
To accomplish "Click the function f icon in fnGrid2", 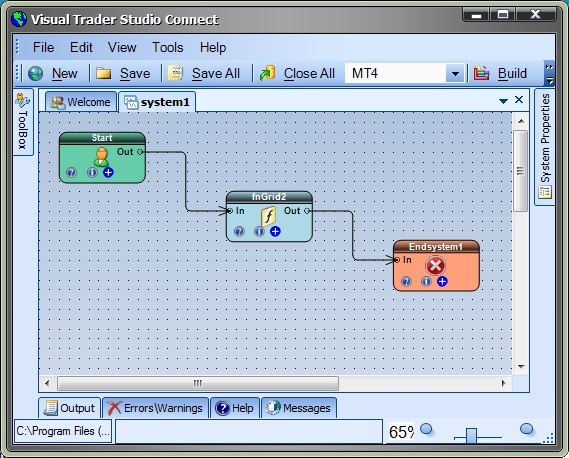I will point(269,216).
